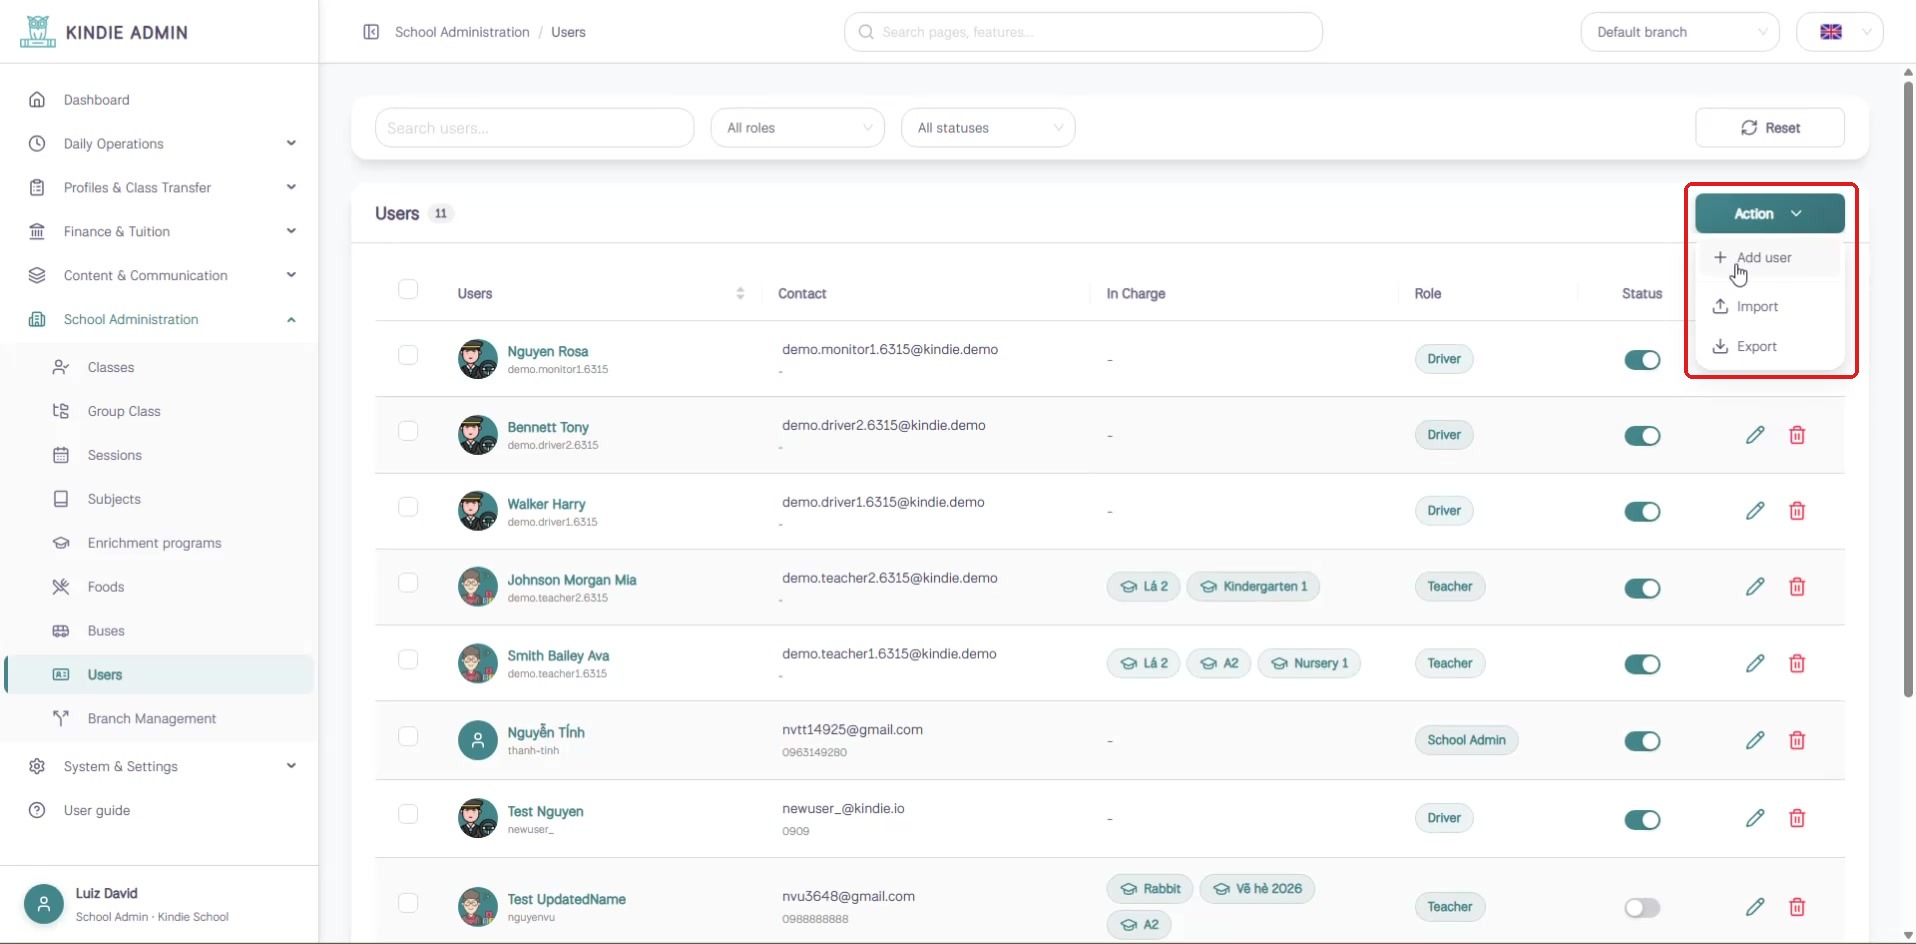Click the Reset filters button

pyautogui.click(x=1770, y=128)
